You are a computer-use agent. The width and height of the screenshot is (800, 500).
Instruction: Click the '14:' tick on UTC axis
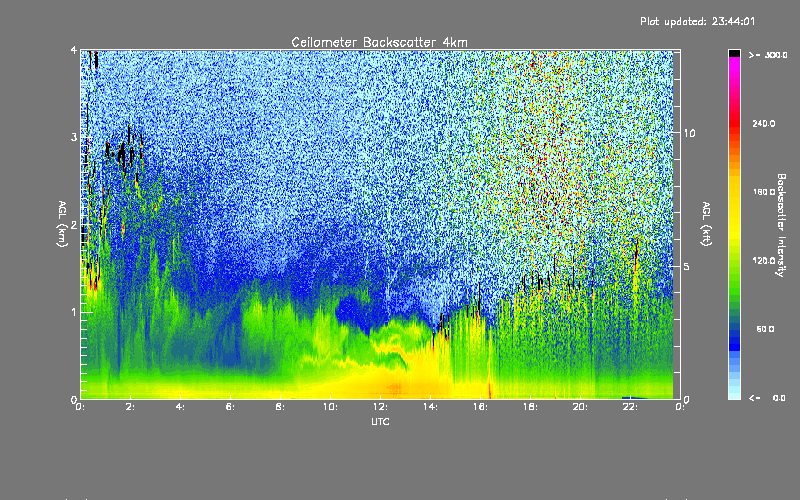click(430, 407)
